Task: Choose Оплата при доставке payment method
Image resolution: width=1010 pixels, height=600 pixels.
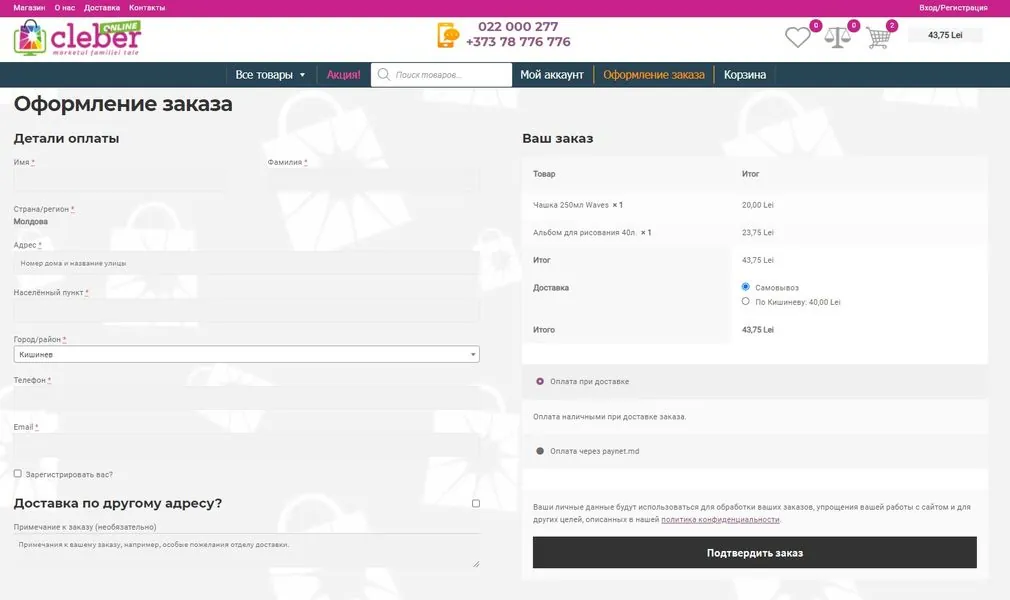Action: pos(540,382)
